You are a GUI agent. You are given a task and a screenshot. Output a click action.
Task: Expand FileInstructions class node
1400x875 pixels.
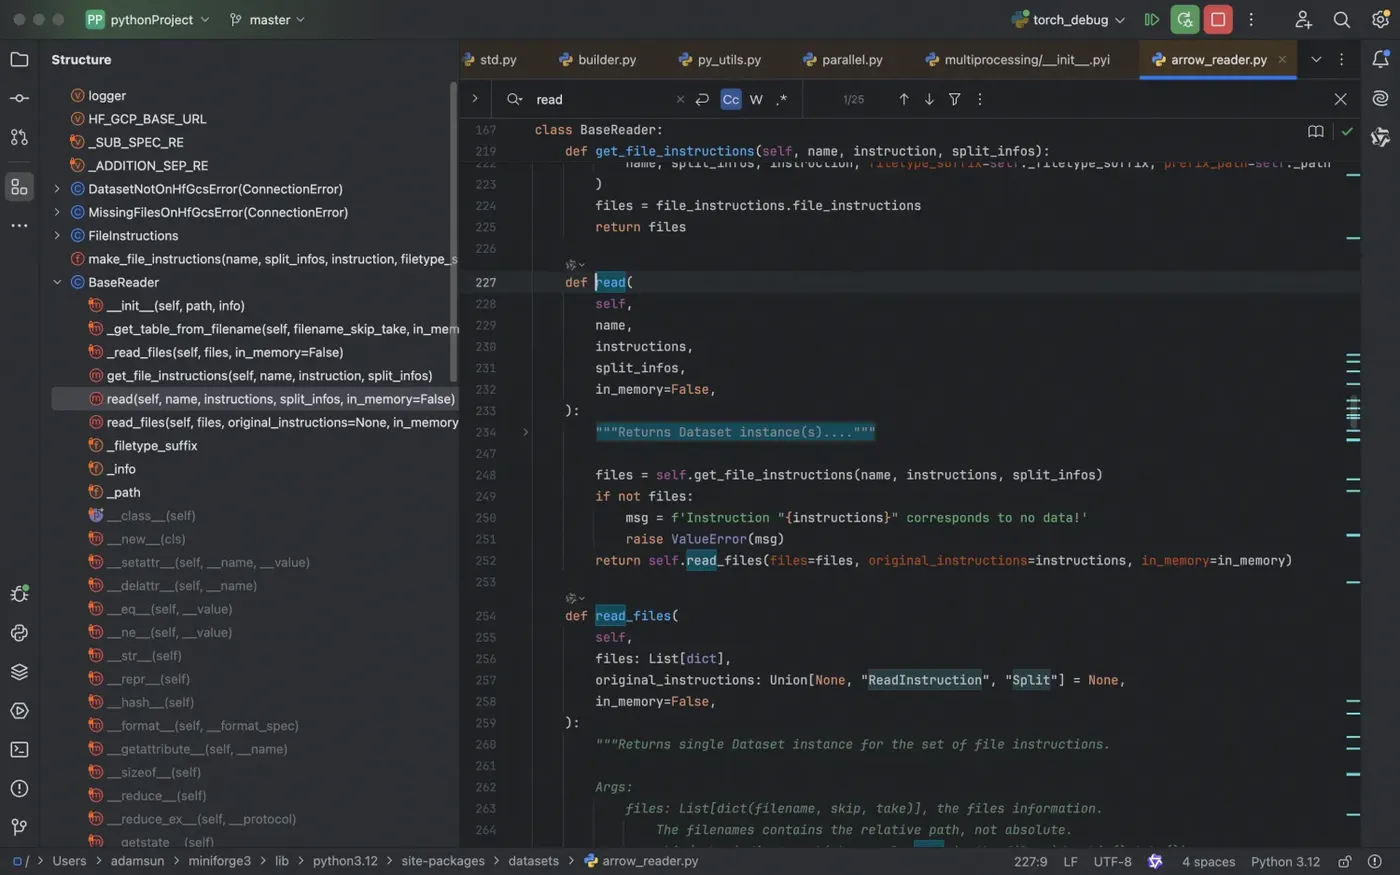tap(57, 236)
